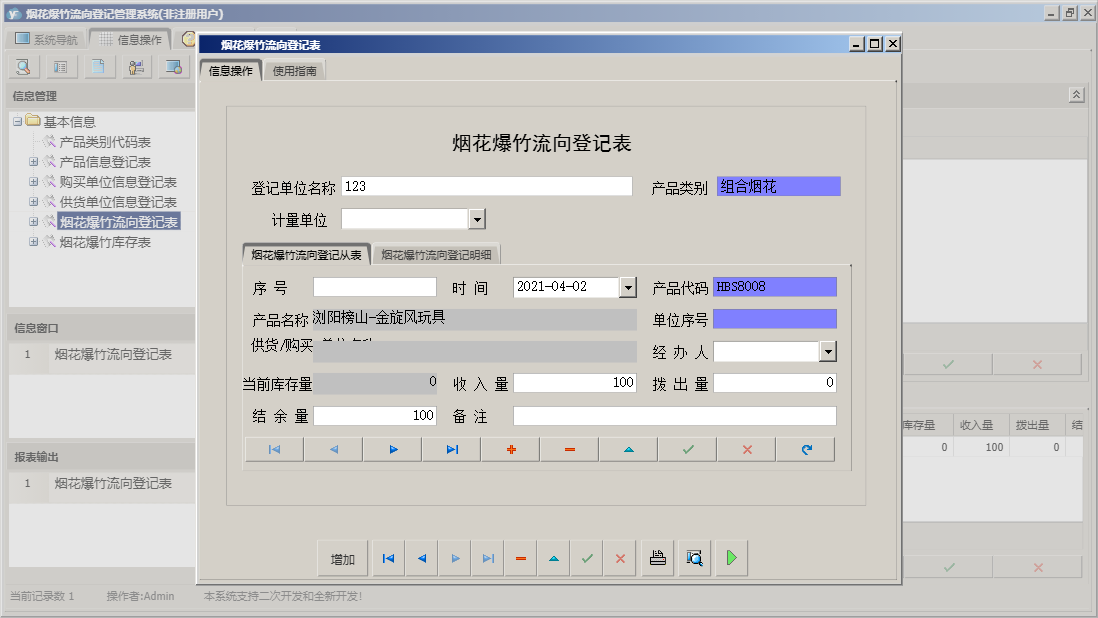The height and width of the screenshot is (618, 1098).
Task: Post sub-record with green checkmark in inner navigator
Action: point(688,449)
